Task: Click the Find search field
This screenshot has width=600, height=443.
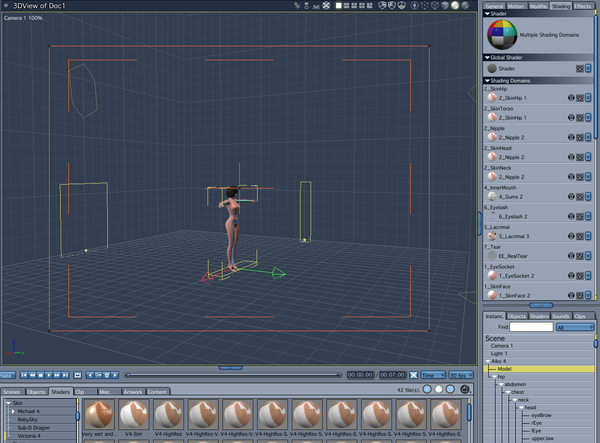Action: pyautogui.click(x=531, y=327)
